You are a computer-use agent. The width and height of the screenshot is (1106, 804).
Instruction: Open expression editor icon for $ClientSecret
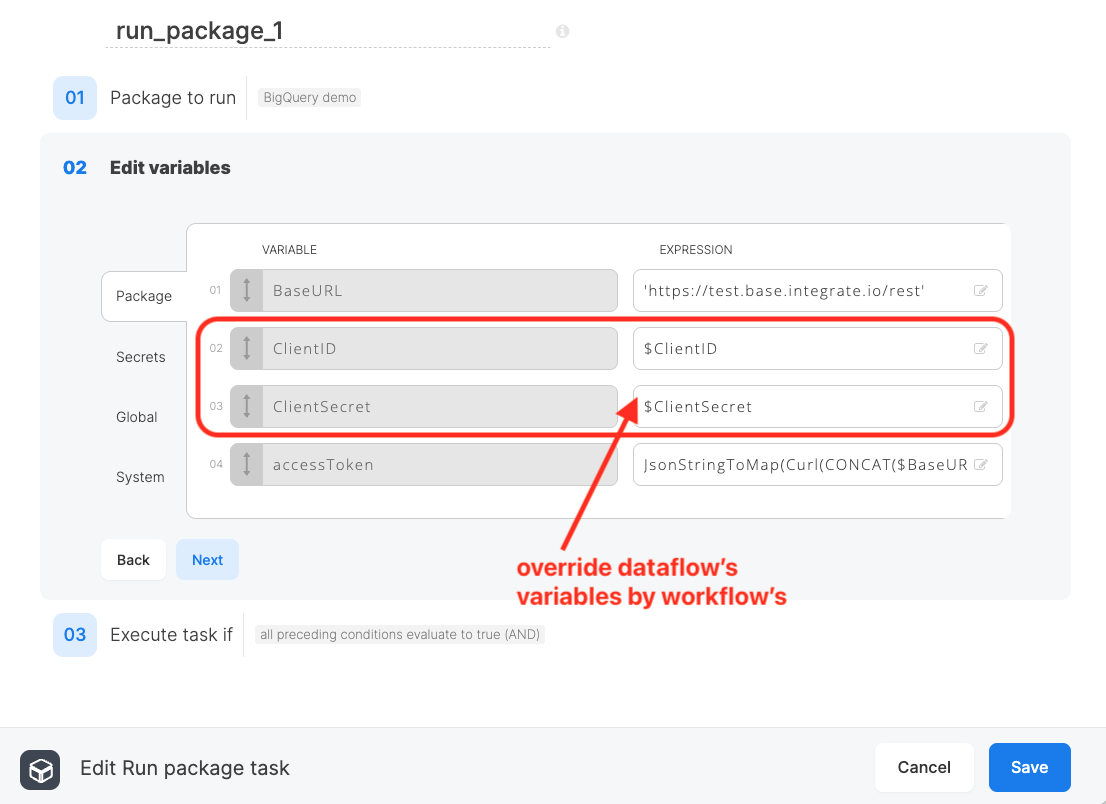tap(980, 406)
